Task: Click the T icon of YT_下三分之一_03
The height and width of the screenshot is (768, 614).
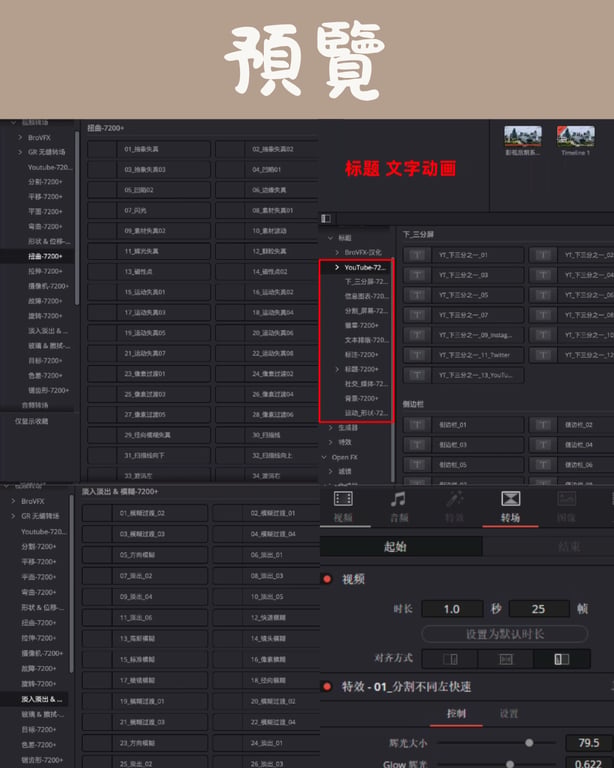Action: pyautogui.click(x=417, y=275)
